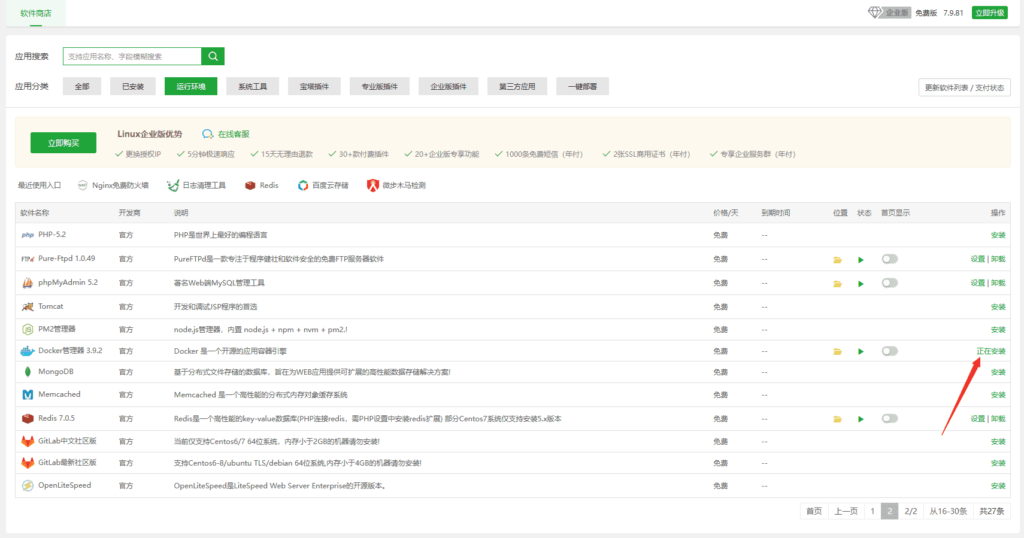The image size is (1024, 538).
Task: Click Docker管理器 green play status icon
Action: (x=861, y=352)
